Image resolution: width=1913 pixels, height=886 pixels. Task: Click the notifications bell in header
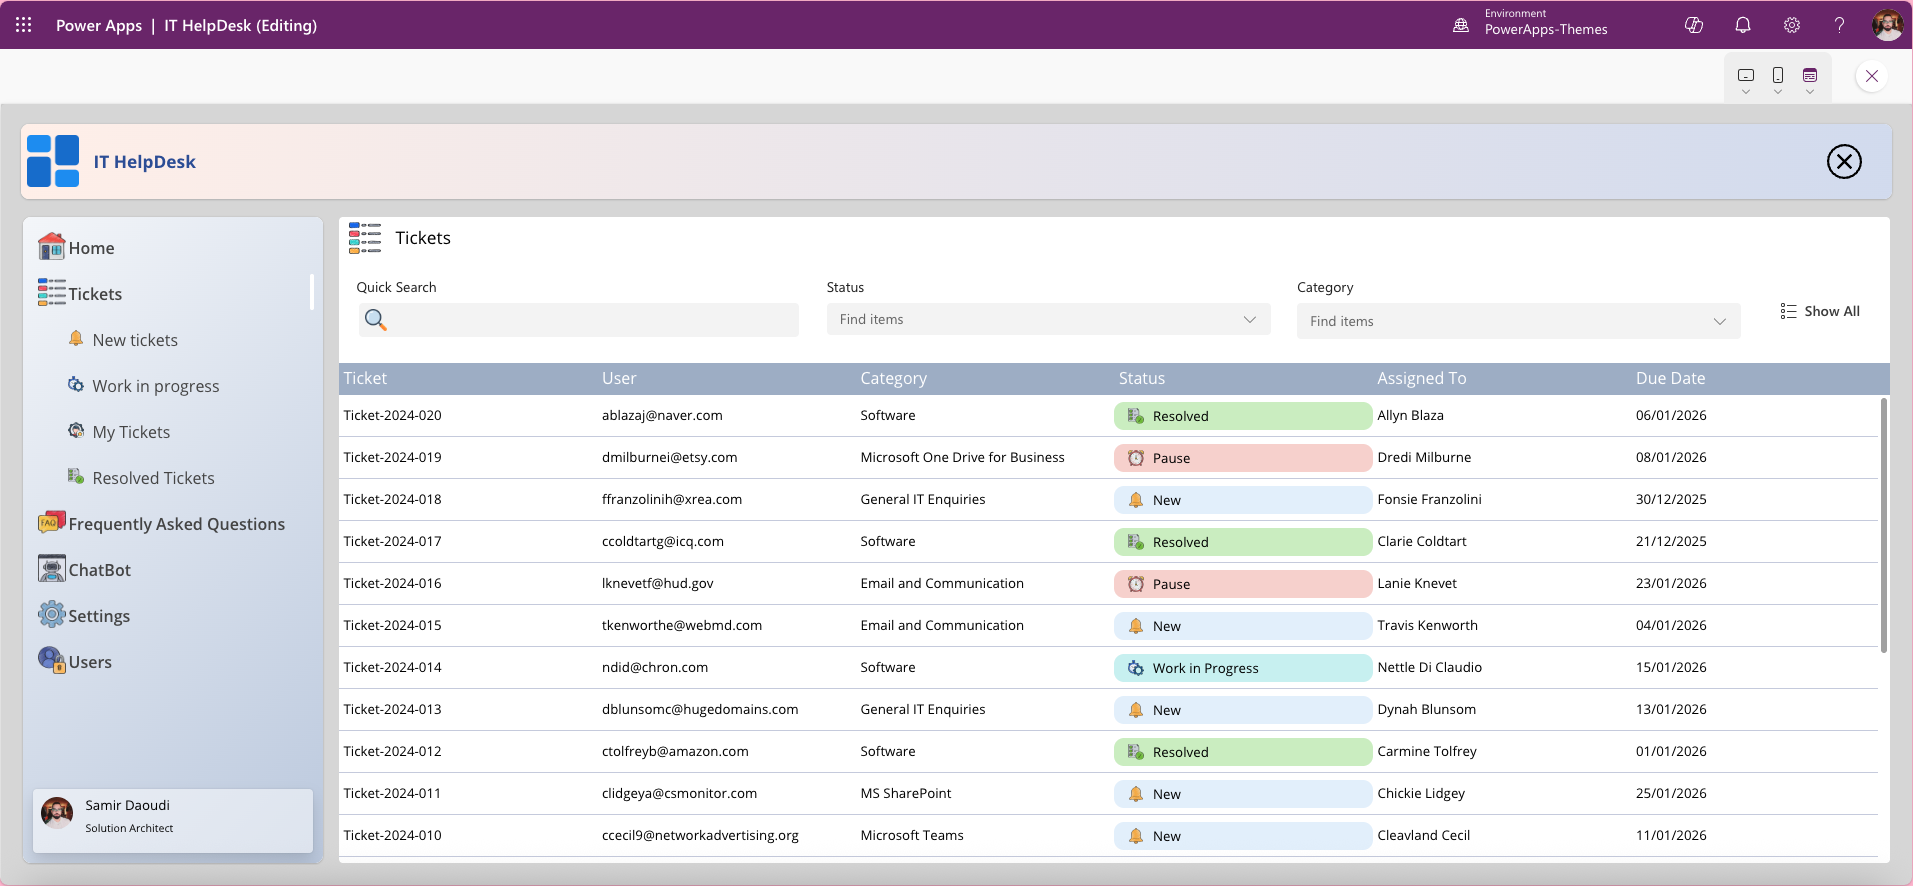pos(1743,25)
